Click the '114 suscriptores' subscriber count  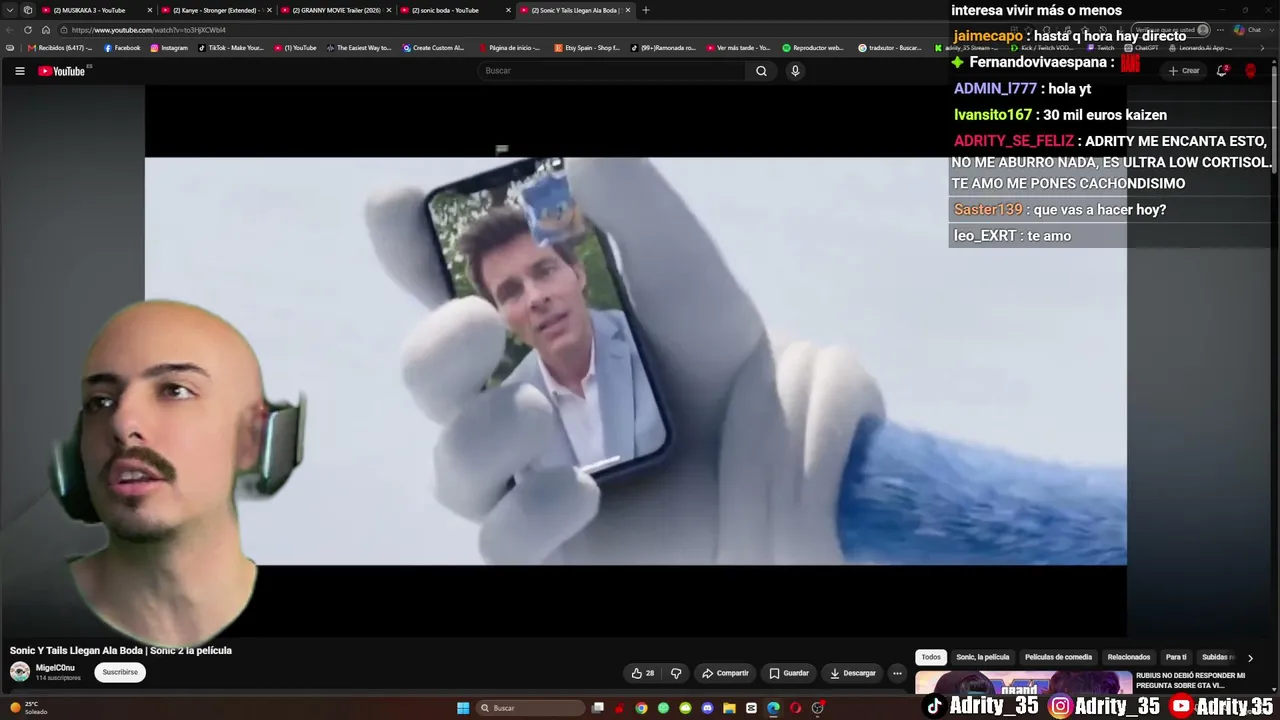[58, 678]
